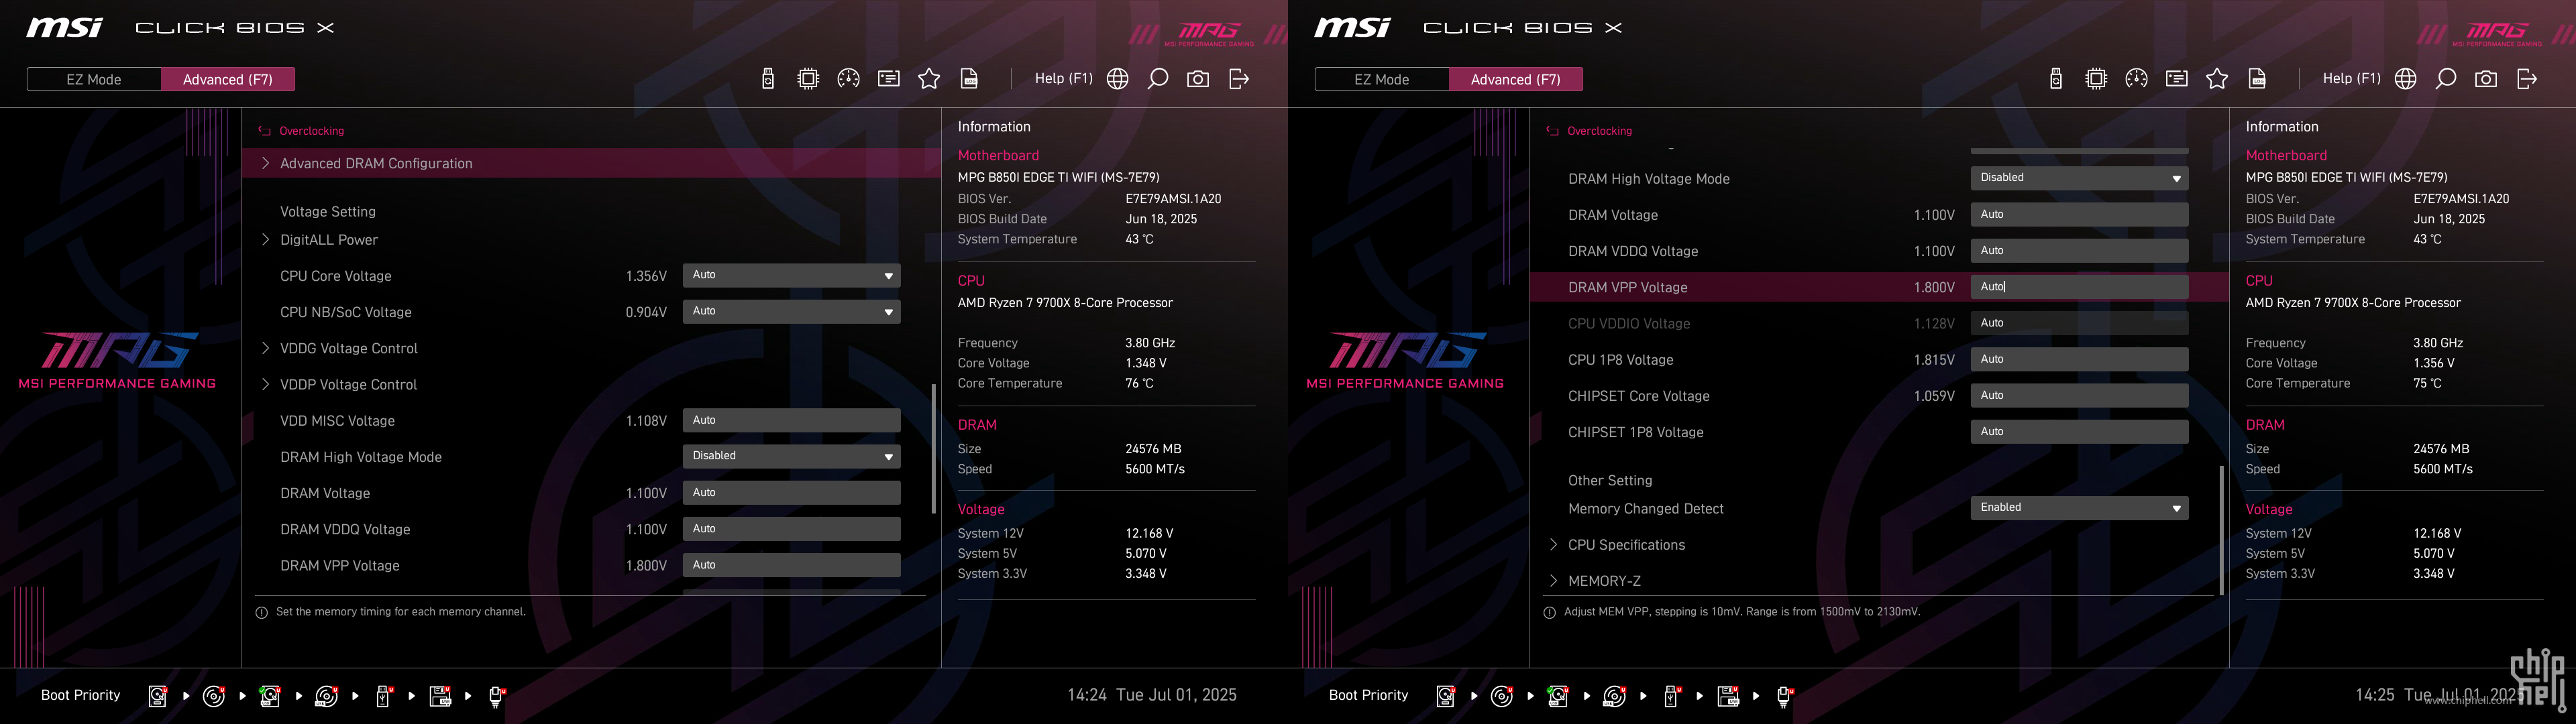Take screenshot with camera icon in right BIOS

[2486, 79]
